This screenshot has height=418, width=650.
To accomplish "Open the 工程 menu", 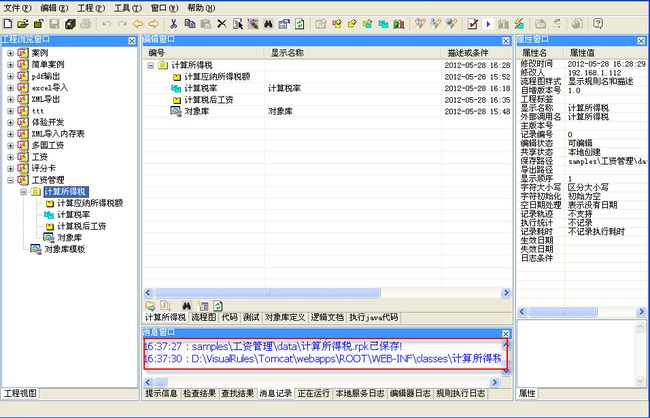I will pos(91,8).
